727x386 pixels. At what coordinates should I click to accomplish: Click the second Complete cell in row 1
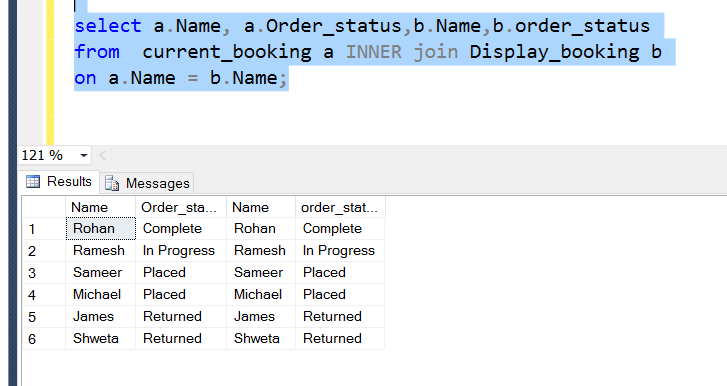click(x=340, y=228)
